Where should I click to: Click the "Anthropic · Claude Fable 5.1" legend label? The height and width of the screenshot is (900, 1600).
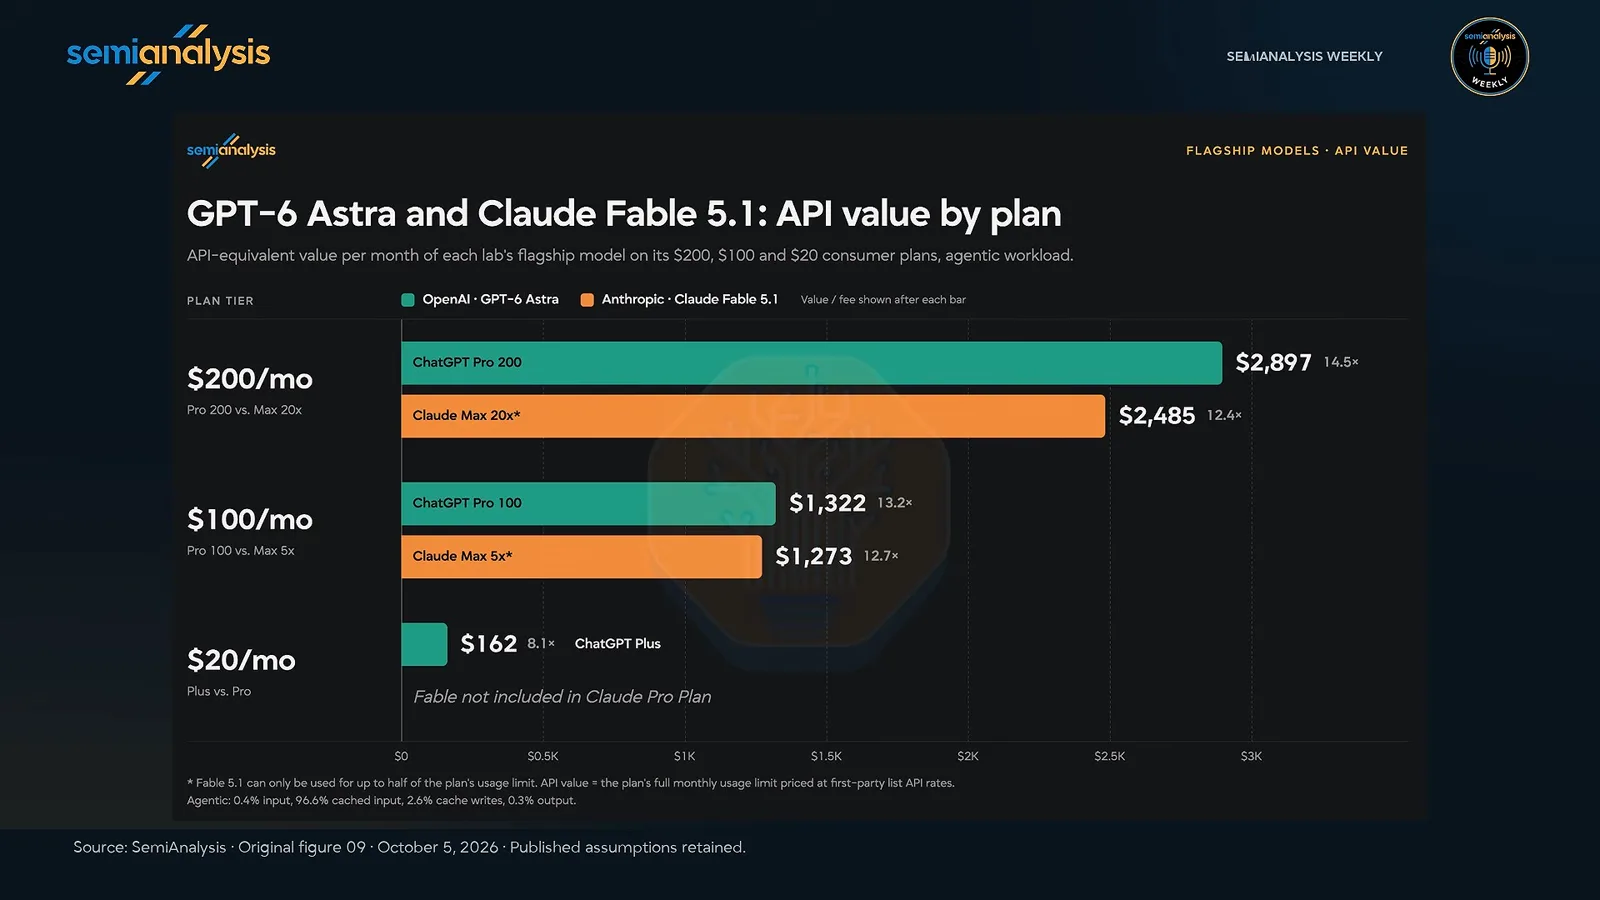(690, 300)
